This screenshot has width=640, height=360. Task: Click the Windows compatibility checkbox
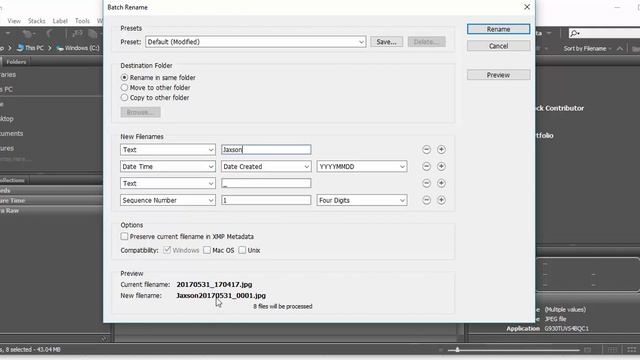tap(167, 250)
